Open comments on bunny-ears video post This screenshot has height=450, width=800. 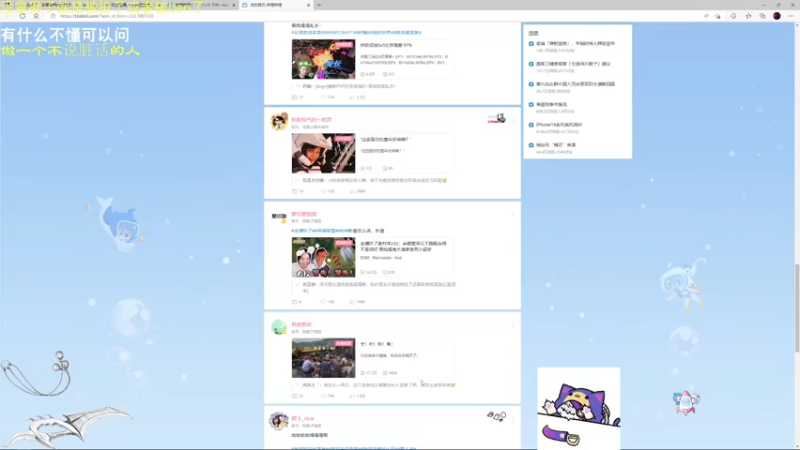[328, 302]
